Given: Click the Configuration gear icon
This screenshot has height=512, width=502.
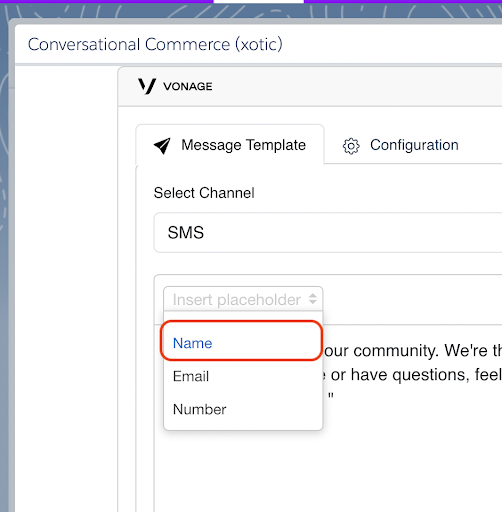Looking at the screenshot, I should [x=351, y=146].
